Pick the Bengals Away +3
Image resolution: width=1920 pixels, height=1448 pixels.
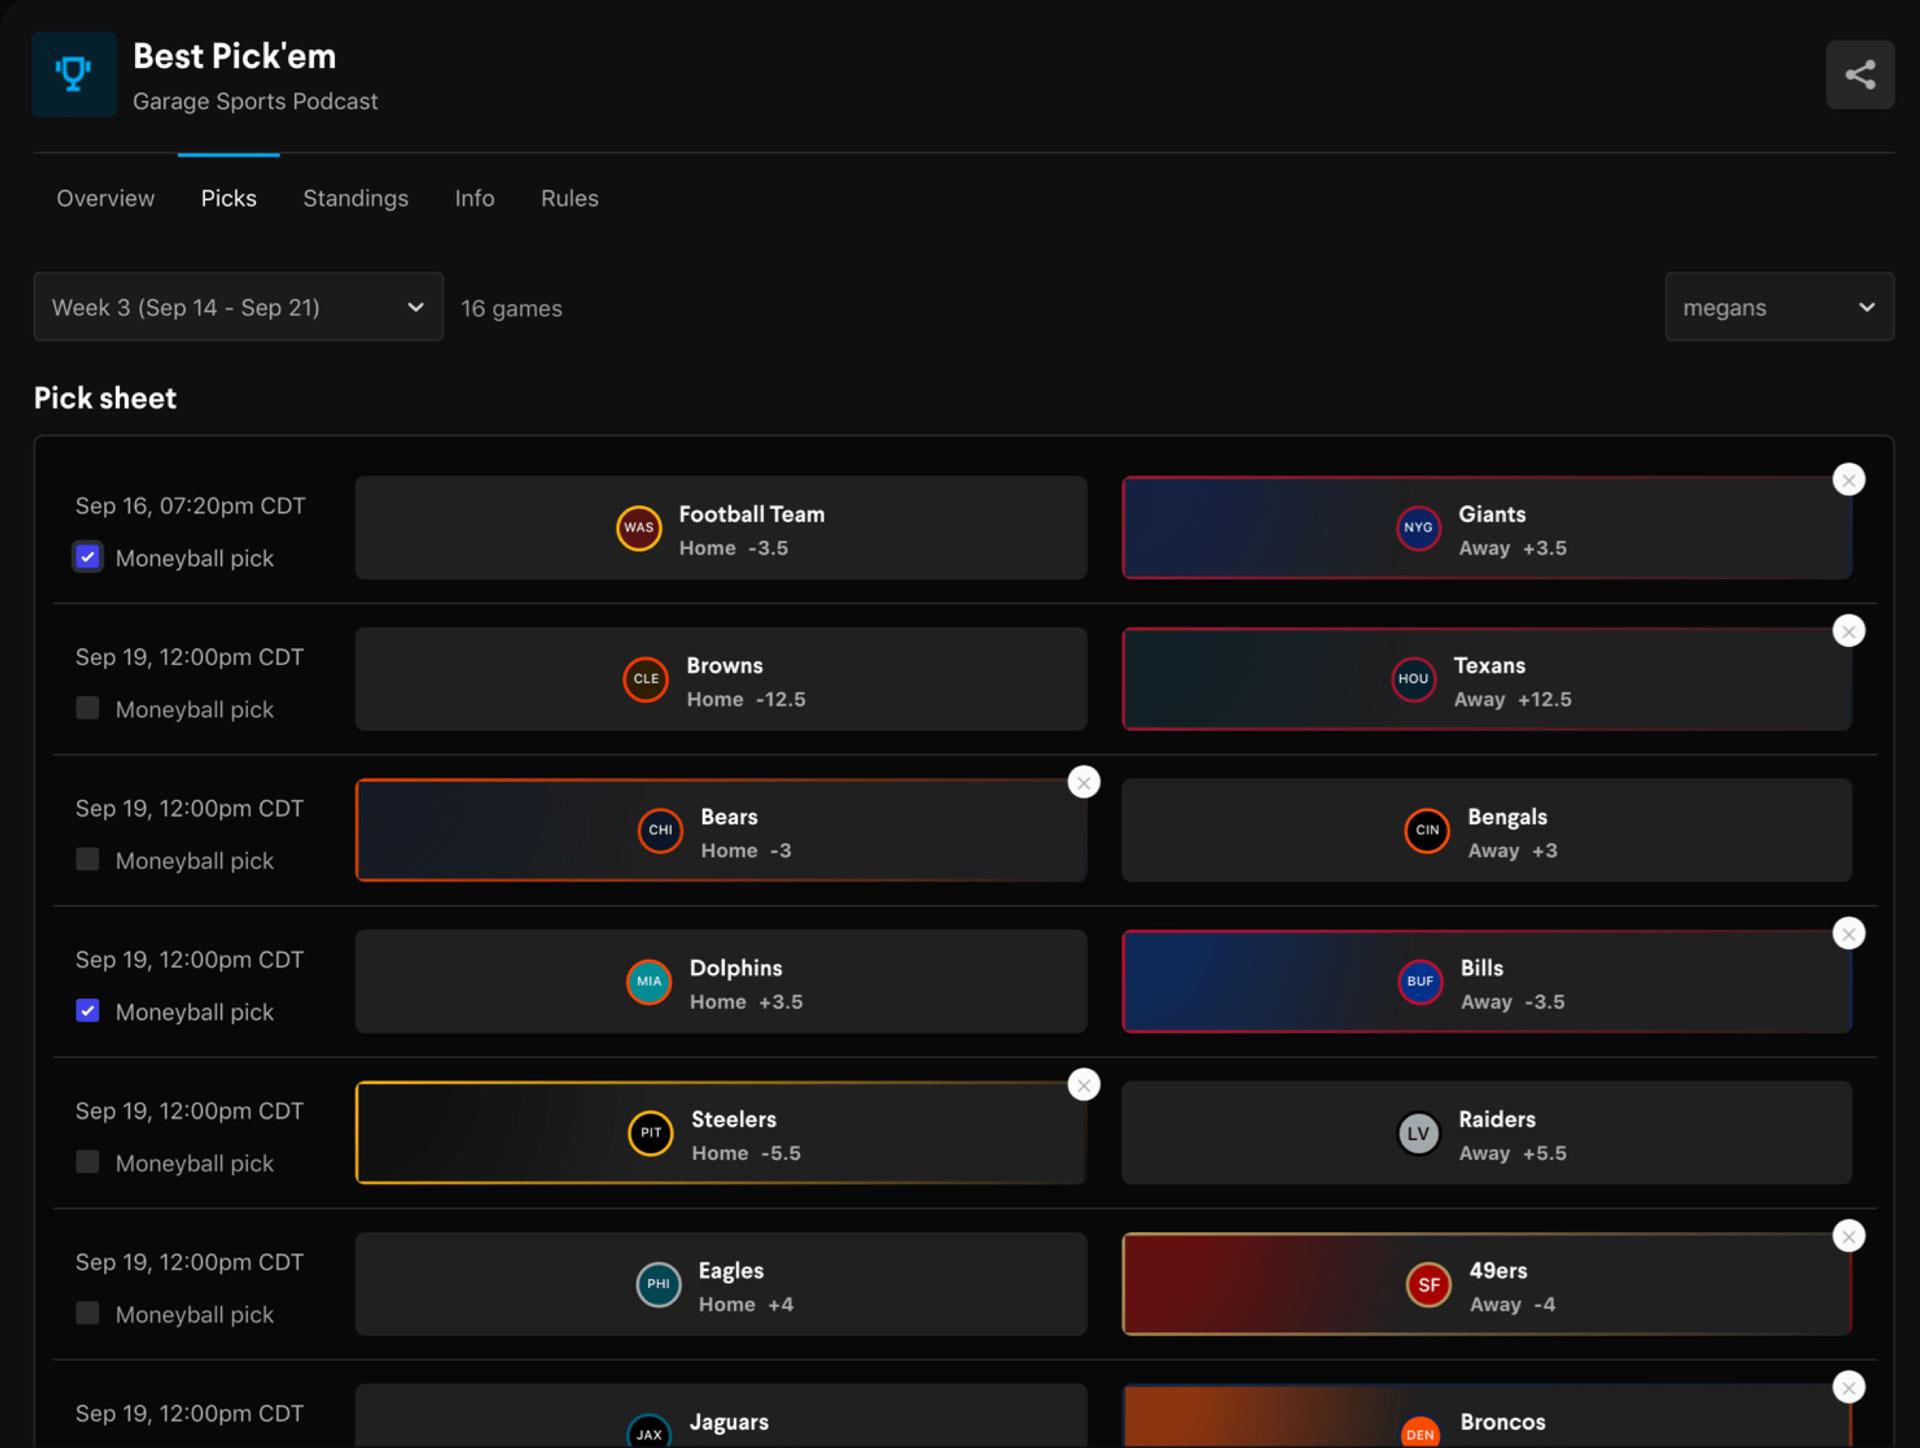1486,831
